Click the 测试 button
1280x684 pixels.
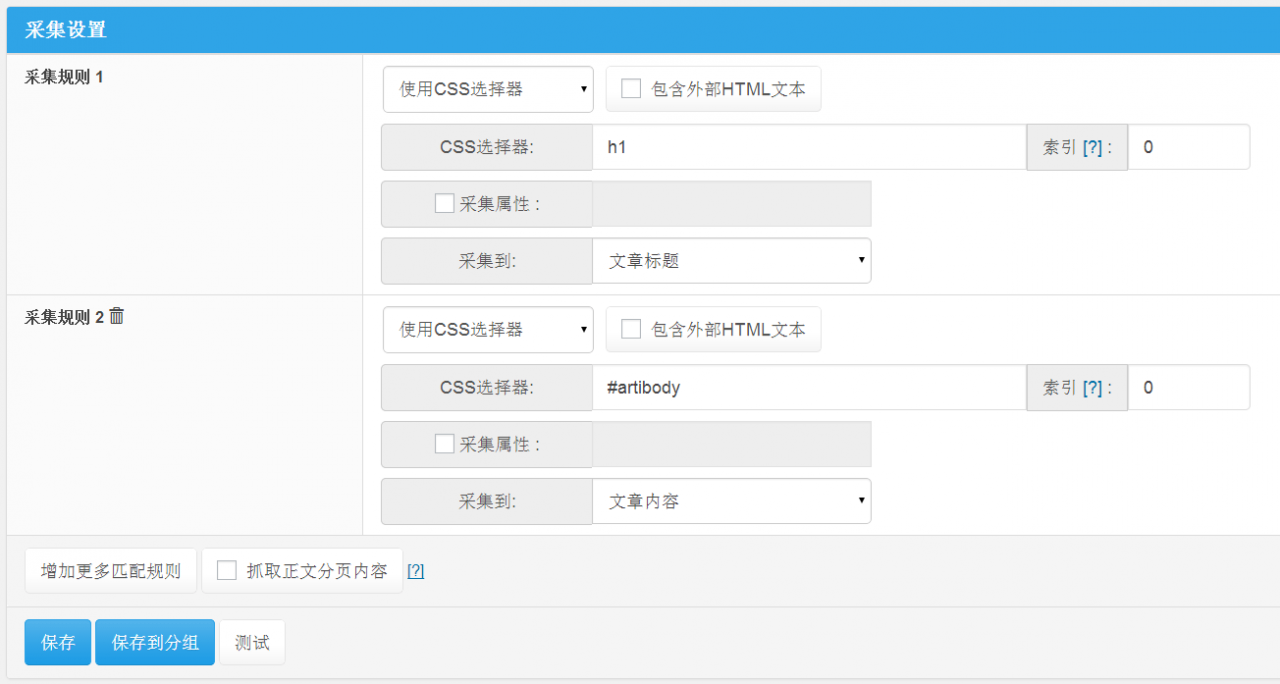click(251, 642)
